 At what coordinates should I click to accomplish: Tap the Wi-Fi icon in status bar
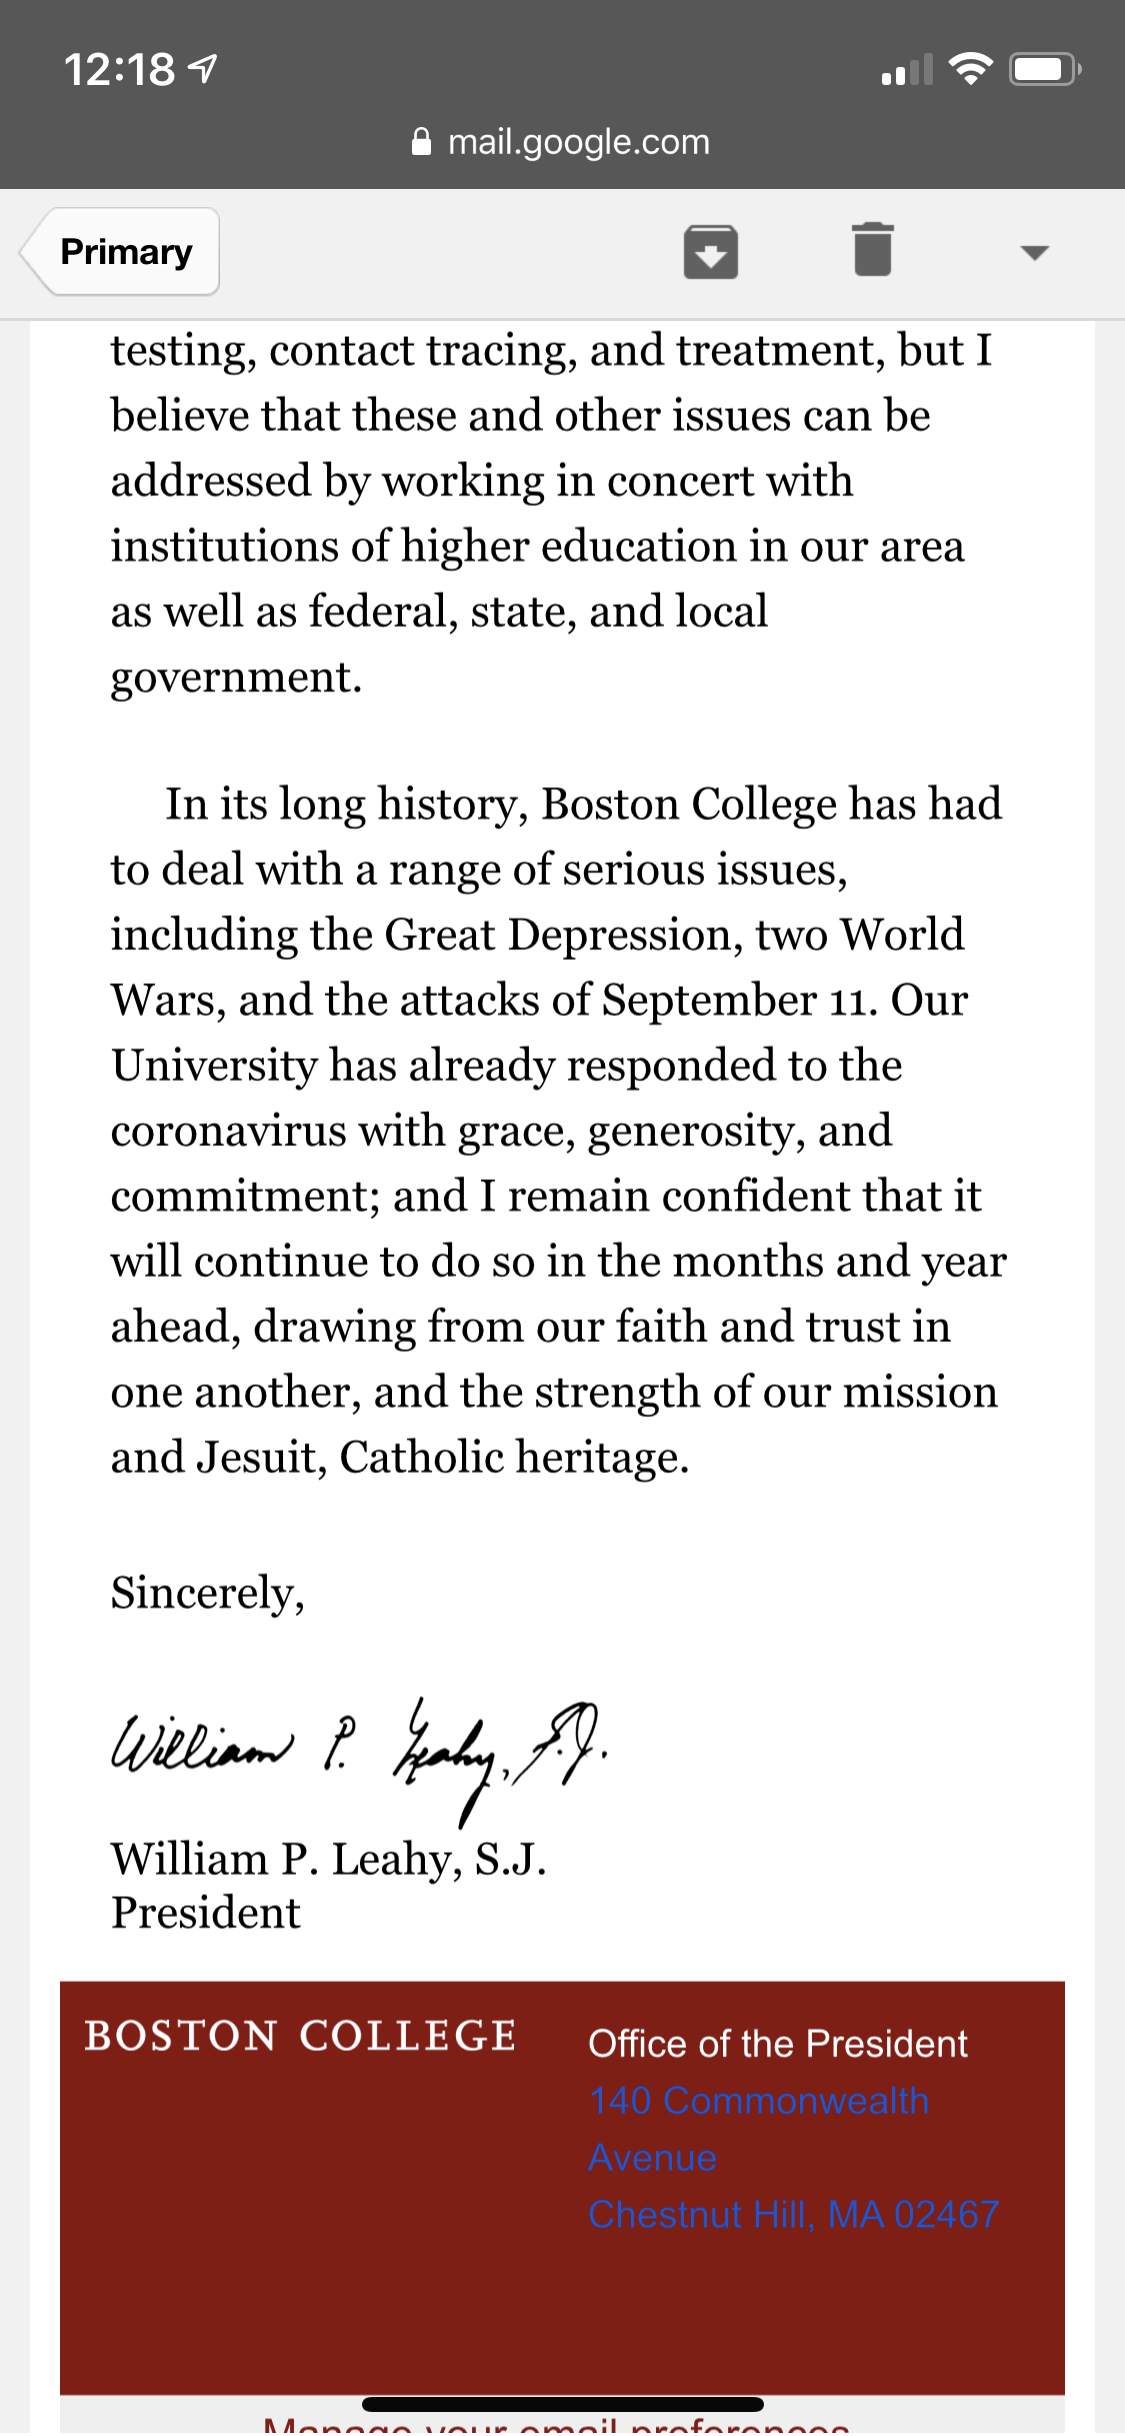tap(969, 69)
